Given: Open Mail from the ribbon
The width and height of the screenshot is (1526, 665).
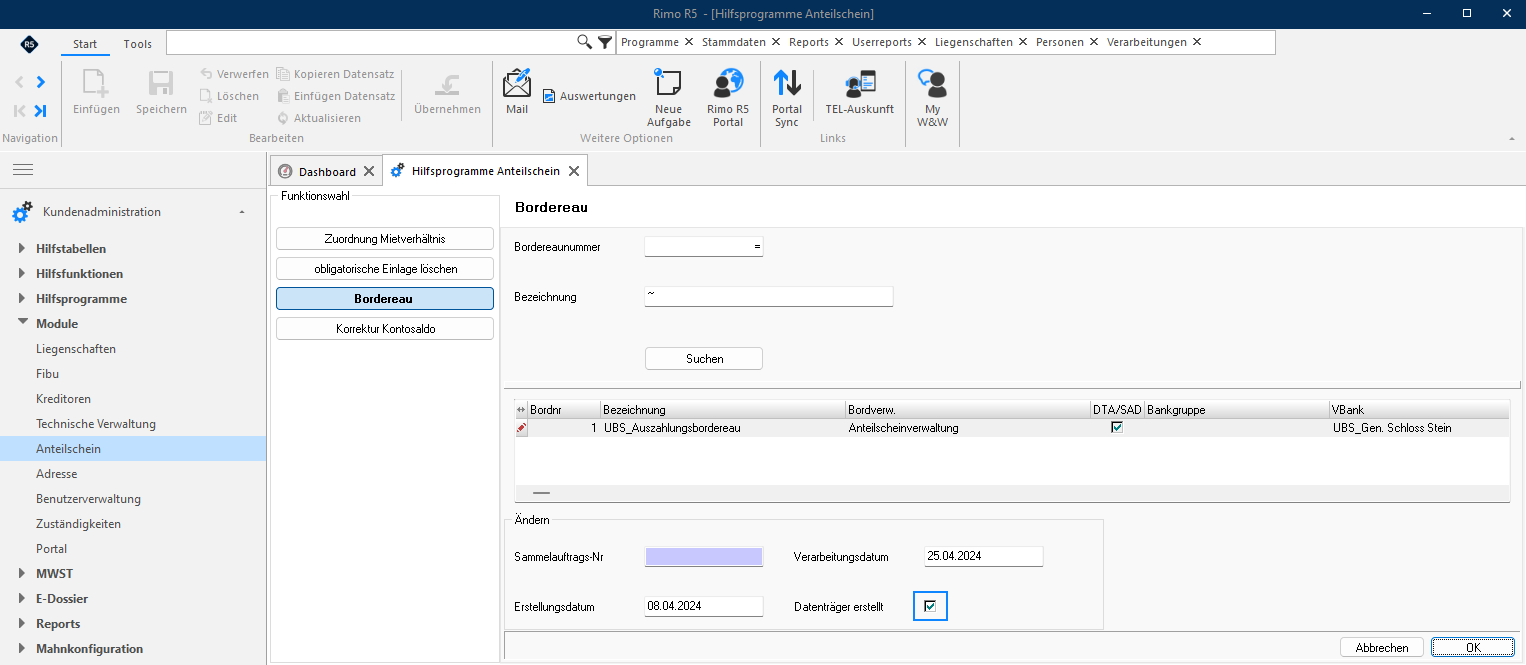Looking at the screenshot, I should pos(517,92).
